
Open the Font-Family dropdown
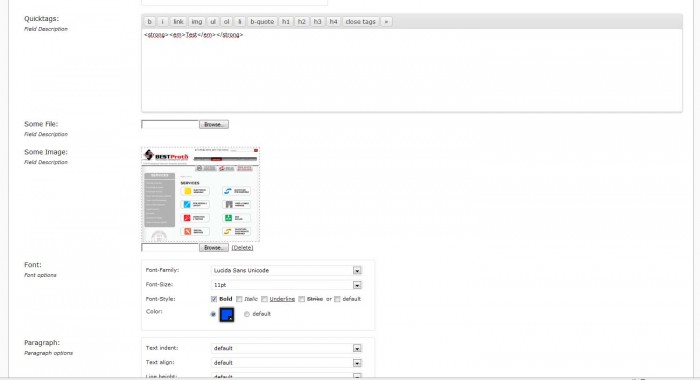click(x=286, y=271)
